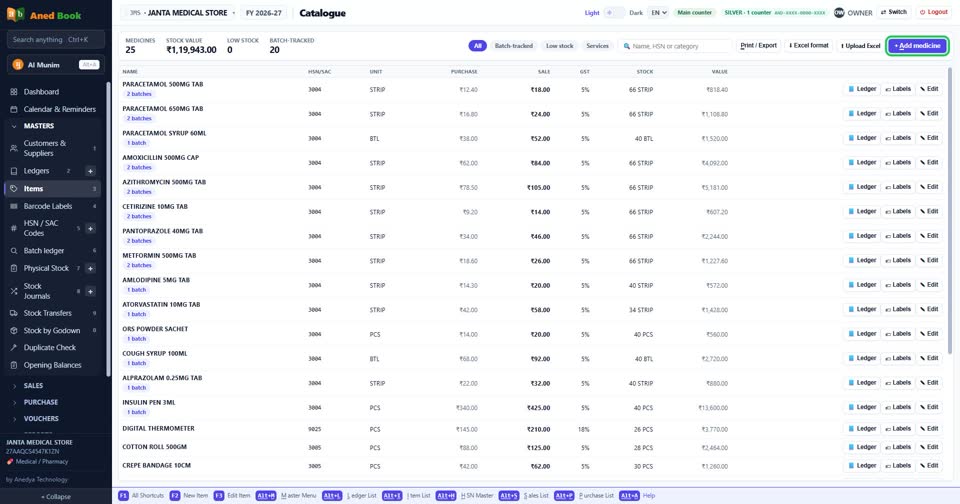Select the Batch-tracked filter pill
This screenshot has width=960, height=504.
[x=514, y=46]
